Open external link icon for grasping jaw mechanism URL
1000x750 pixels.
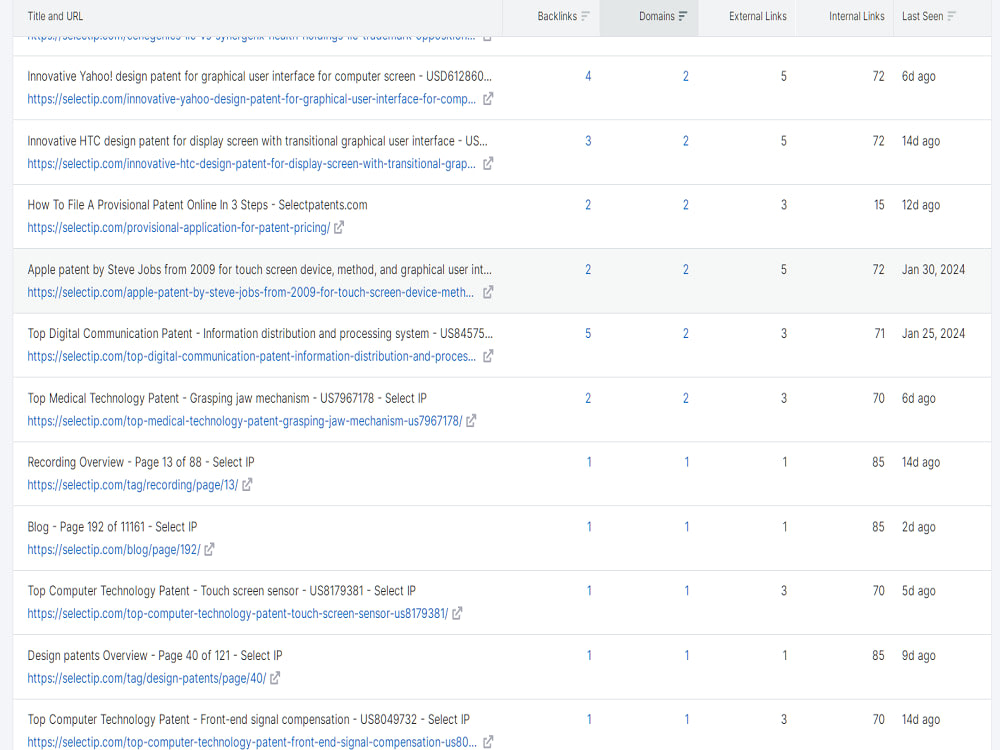pyautogui.click(x=471, y=421)
